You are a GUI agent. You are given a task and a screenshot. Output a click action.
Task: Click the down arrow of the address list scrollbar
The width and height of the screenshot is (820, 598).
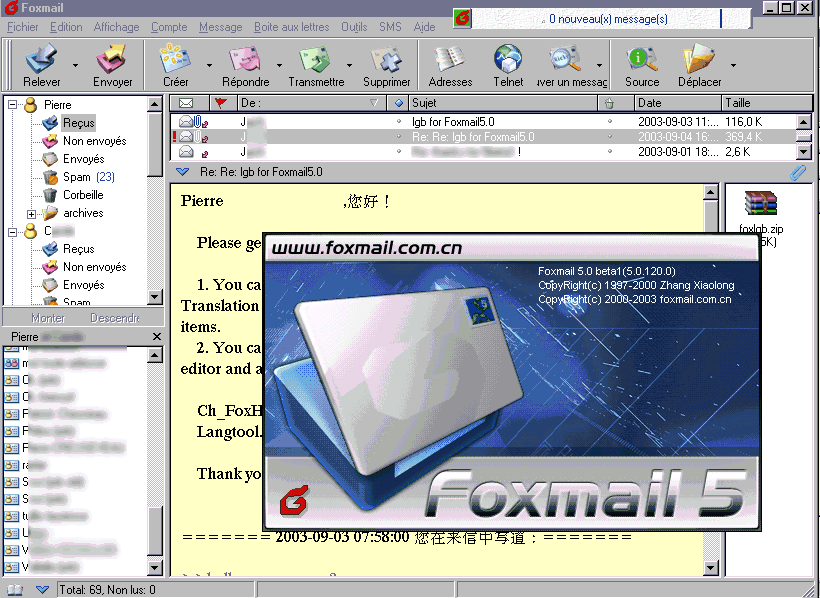(x=155, y=568)
